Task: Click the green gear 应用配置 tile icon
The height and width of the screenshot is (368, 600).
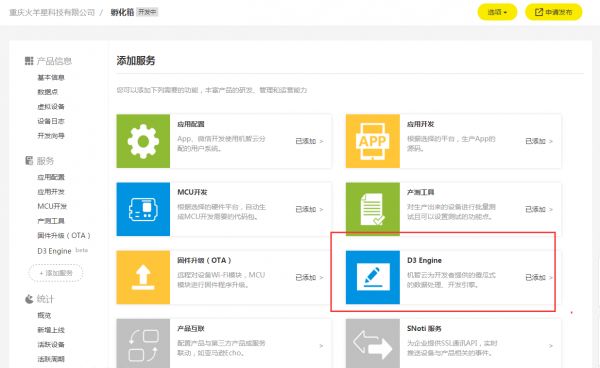Action: click(143, 141)
